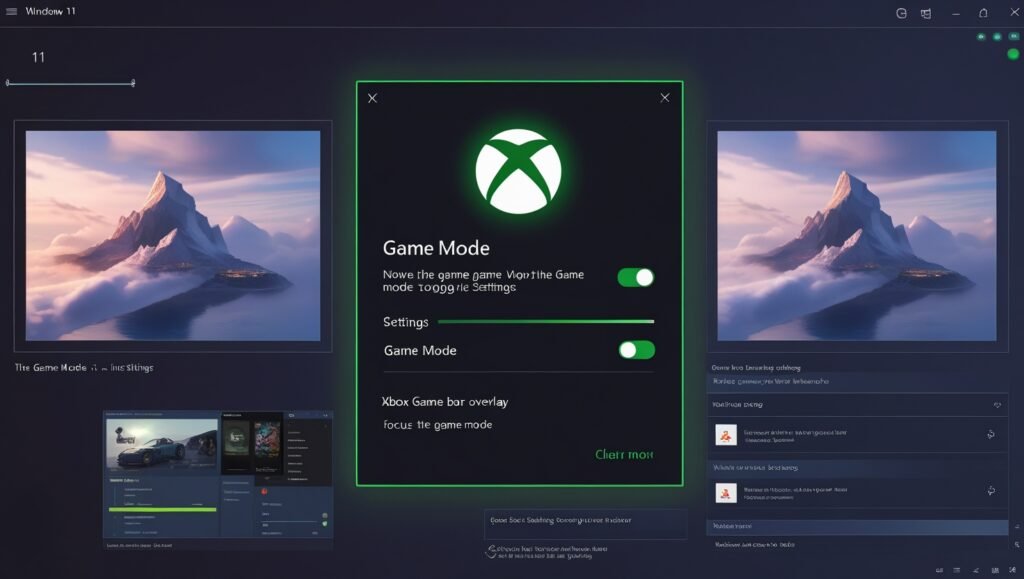Select the Window 11 title bar item

[x=48, y=12]
